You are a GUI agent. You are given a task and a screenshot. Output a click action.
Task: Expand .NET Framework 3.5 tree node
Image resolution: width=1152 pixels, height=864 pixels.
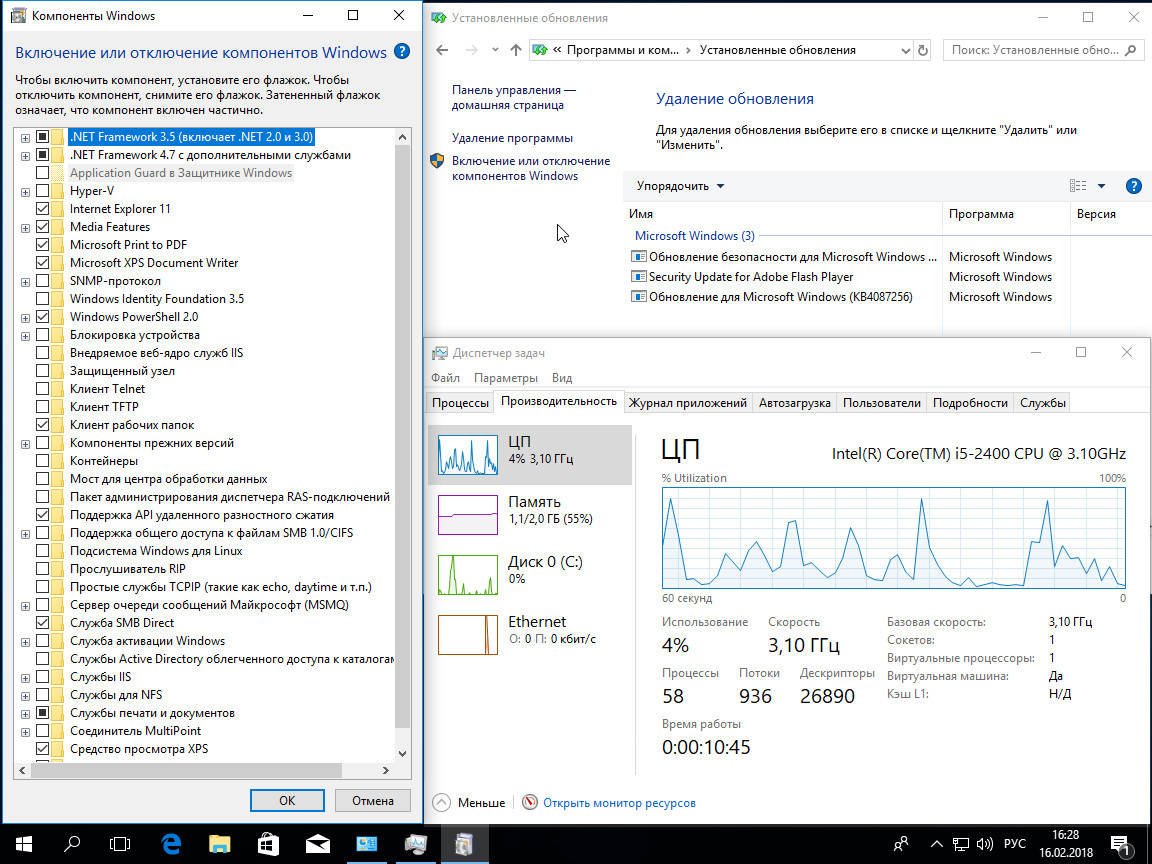[25, 137]
